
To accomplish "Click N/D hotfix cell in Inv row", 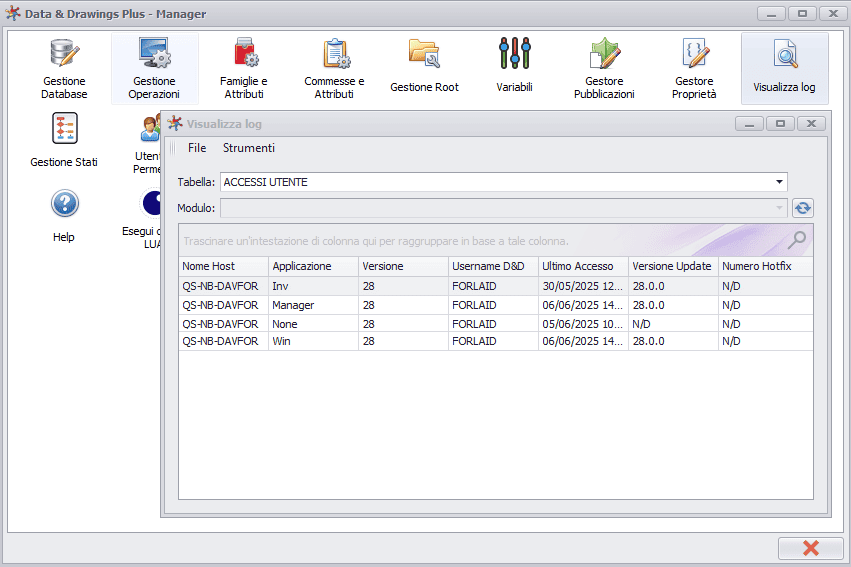I will (x=766, y=286).
